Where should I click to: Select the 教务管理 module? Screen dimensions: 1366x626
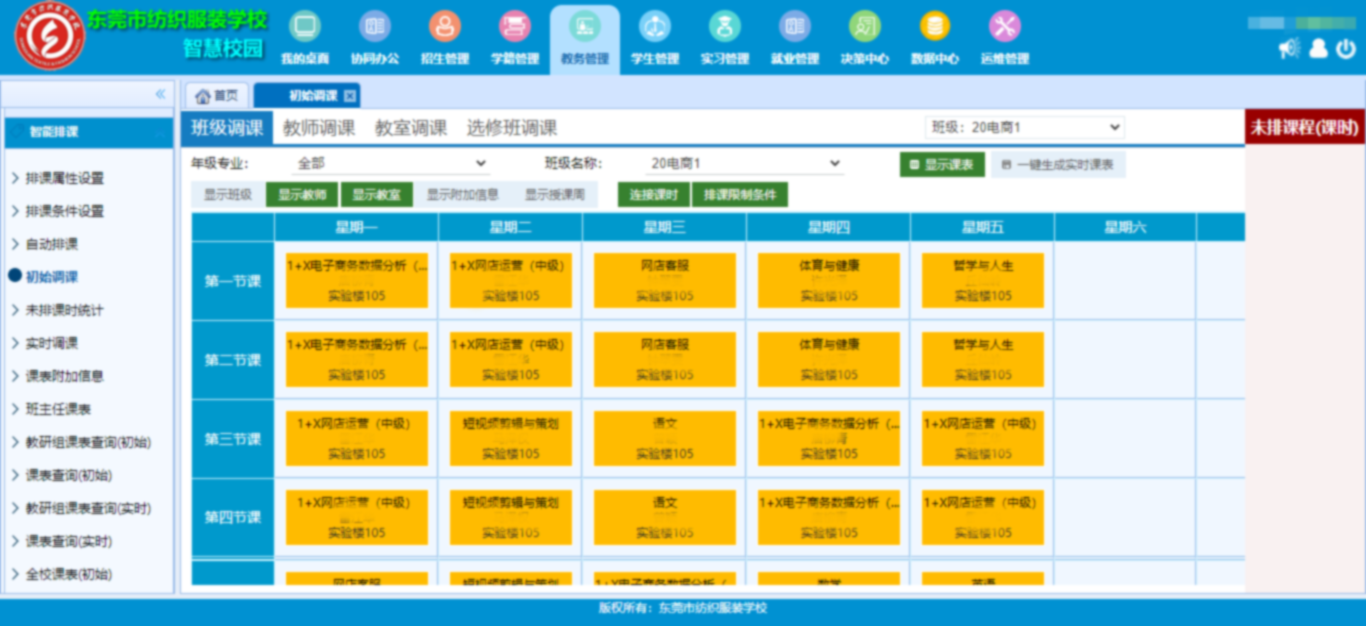point(584,38)
